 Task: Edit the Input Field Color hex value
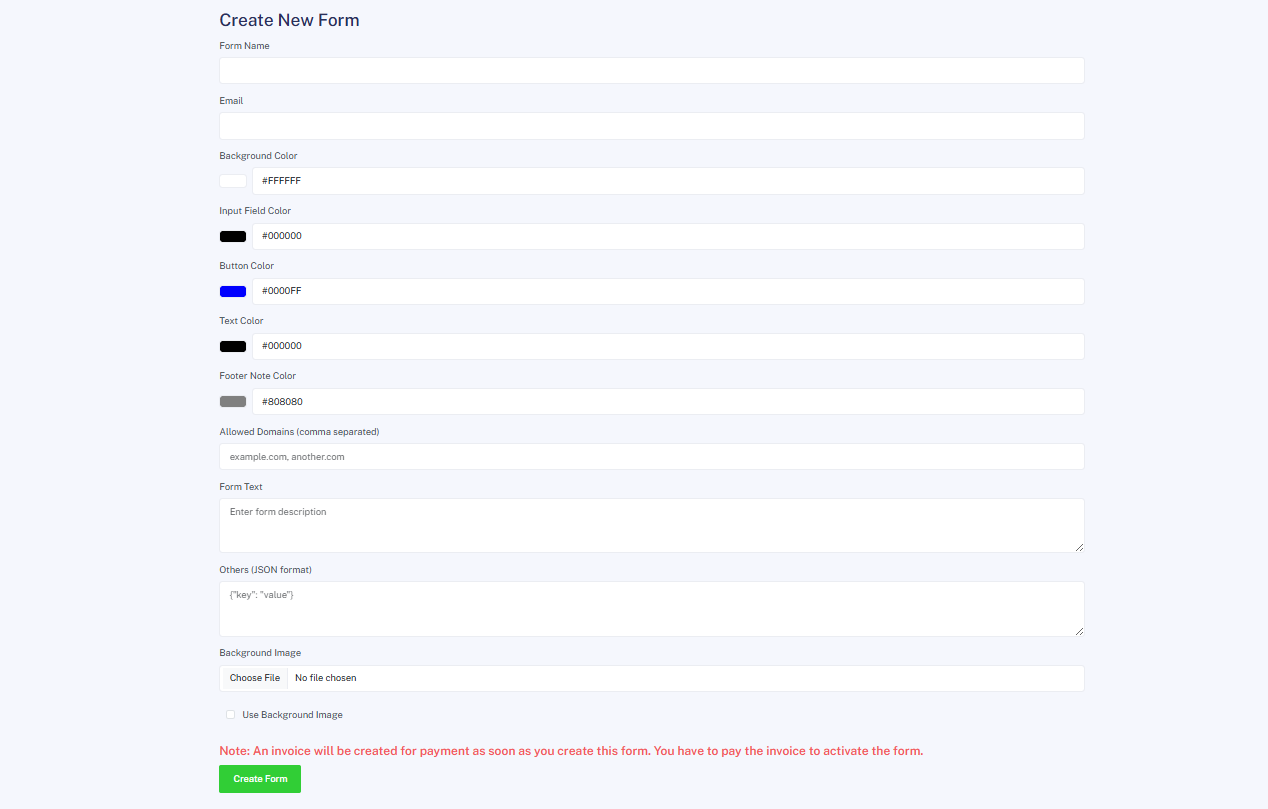pyautogui.click(x=667, y=236)
